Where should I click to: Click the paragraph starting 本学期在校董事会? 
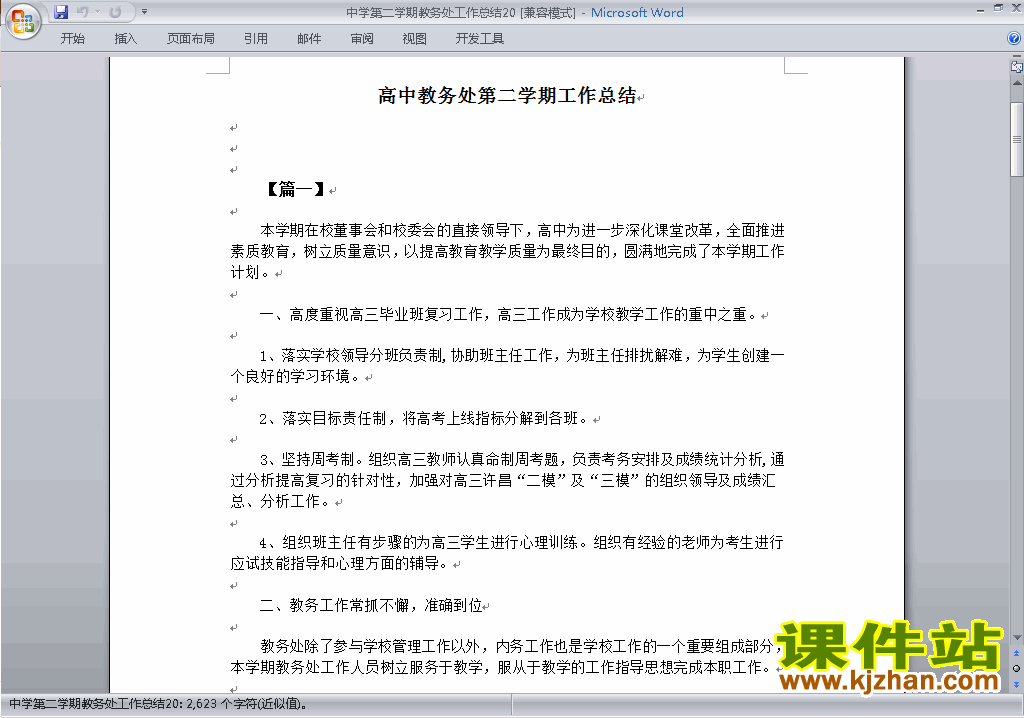pyautogui.click(x=507, y=251)
